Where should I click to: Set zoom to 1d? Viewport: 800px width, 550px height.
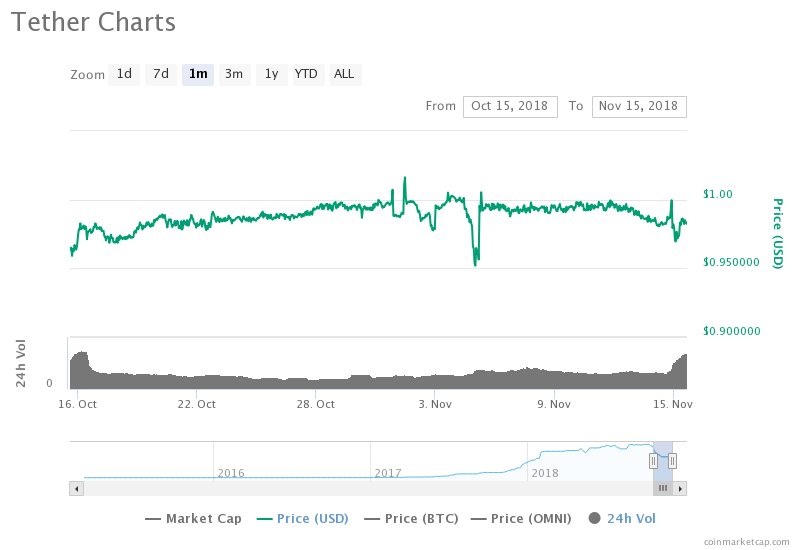[124, 74]
